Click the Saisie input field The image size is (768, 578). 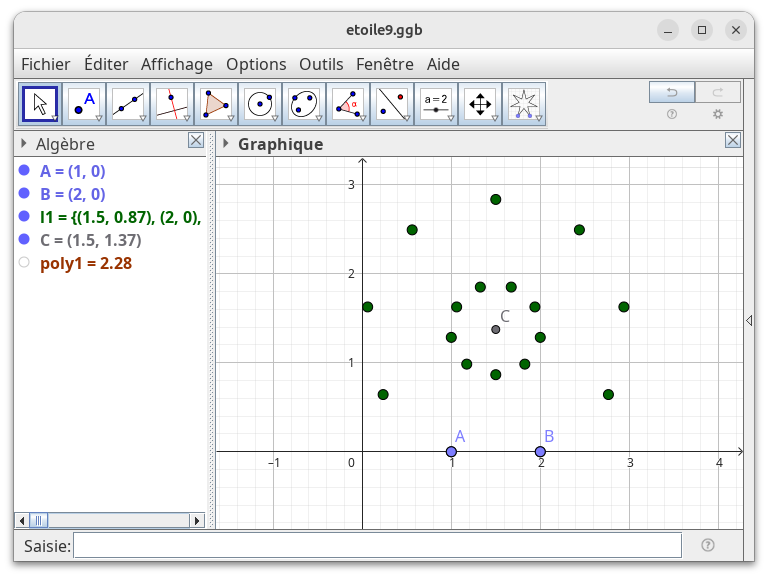coord(377,545)
